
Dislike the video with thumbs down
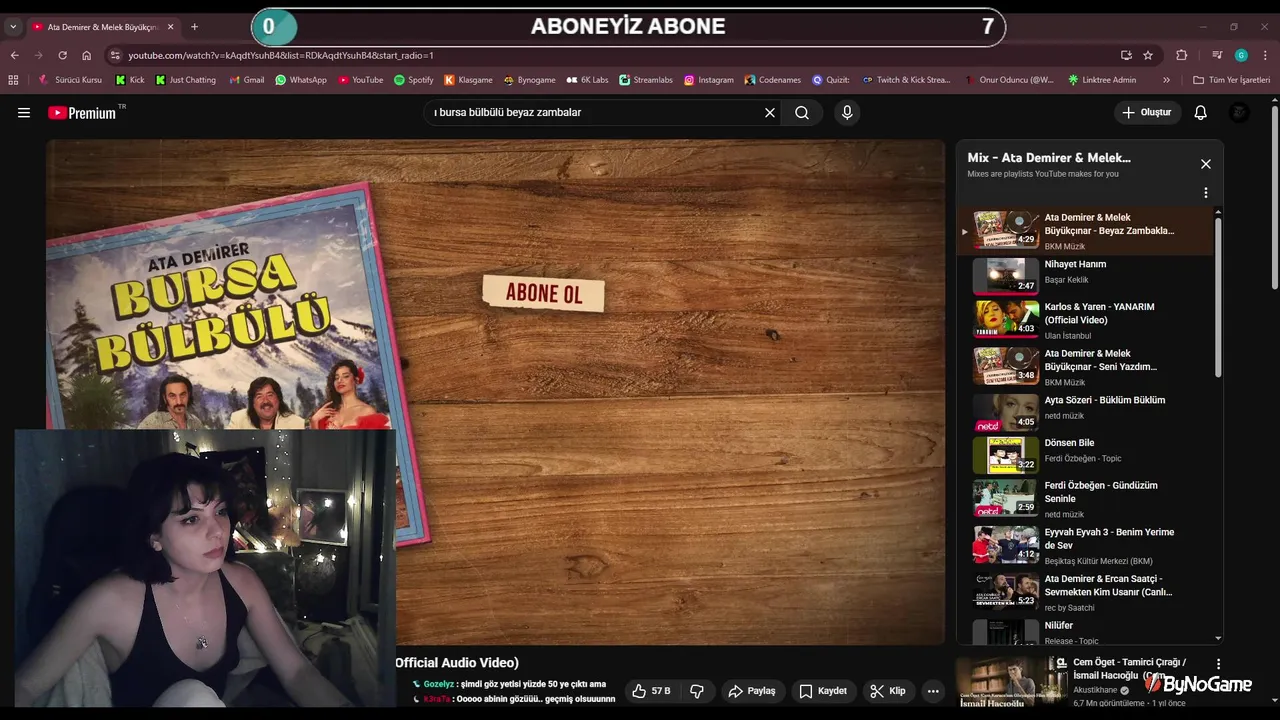[697, 691]
